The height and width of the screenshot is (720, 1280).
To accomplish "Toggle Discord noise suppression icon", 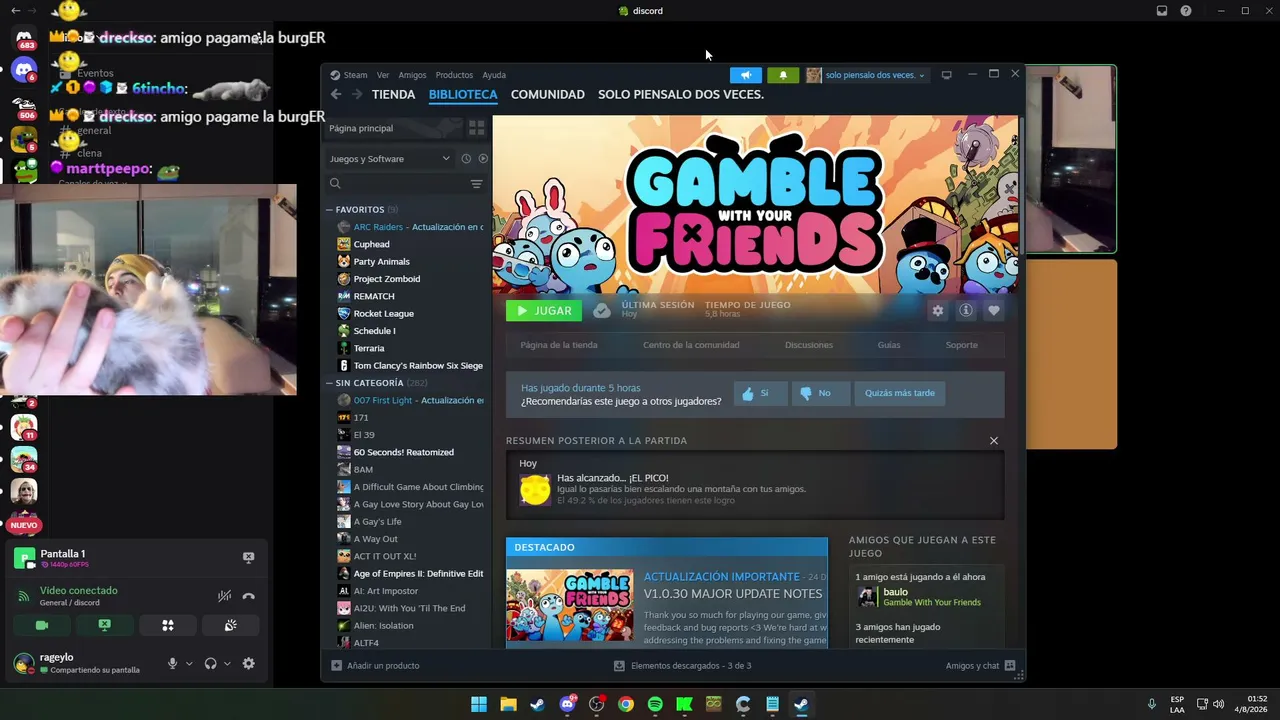I will (225, 596).
